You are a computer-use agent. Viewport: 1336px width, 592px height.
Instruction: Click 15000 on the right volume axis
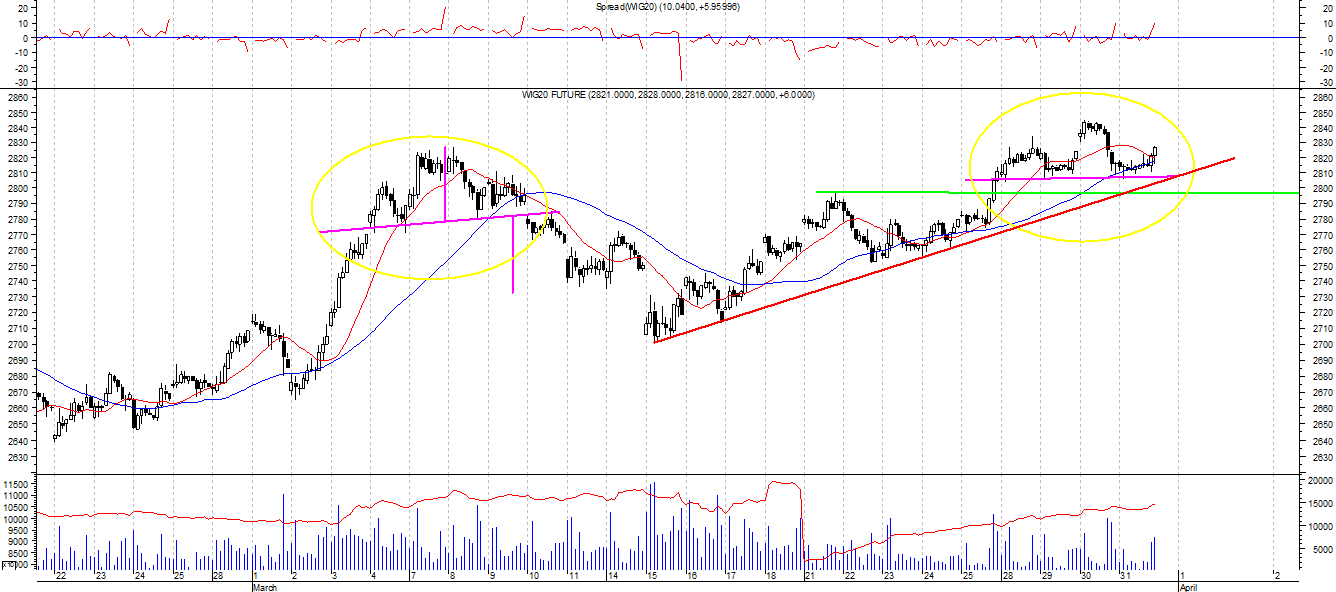click(x=1320, y=504)
